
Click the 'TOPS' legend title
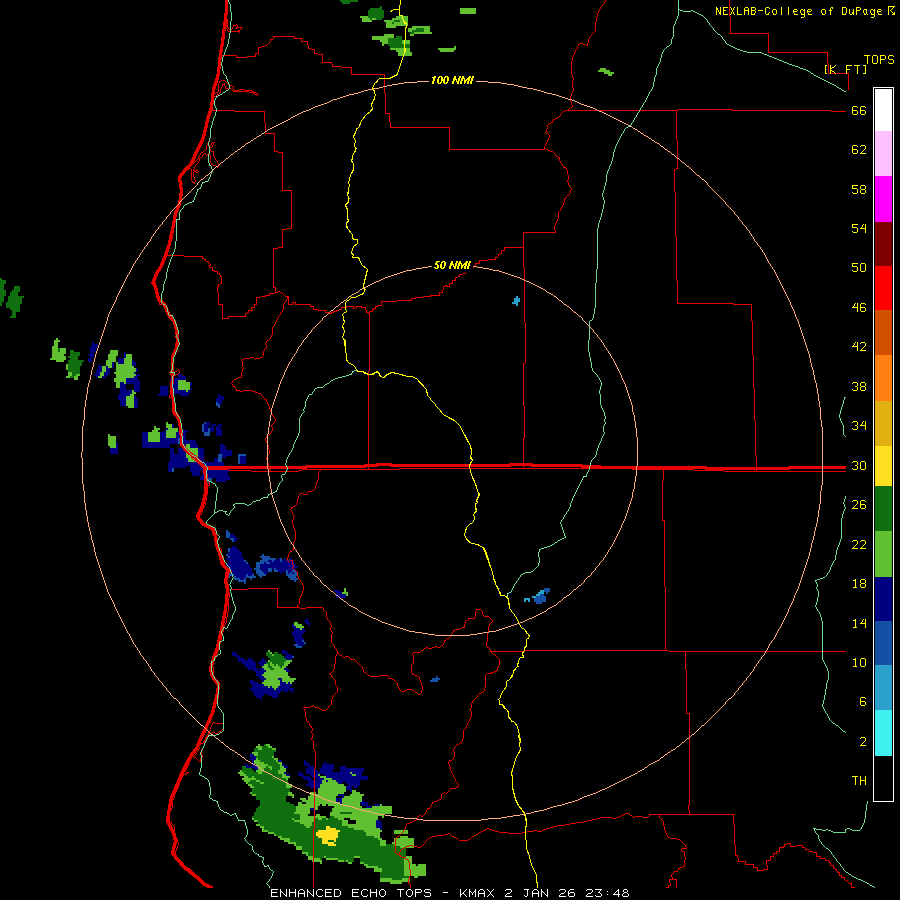coord(879,60)
